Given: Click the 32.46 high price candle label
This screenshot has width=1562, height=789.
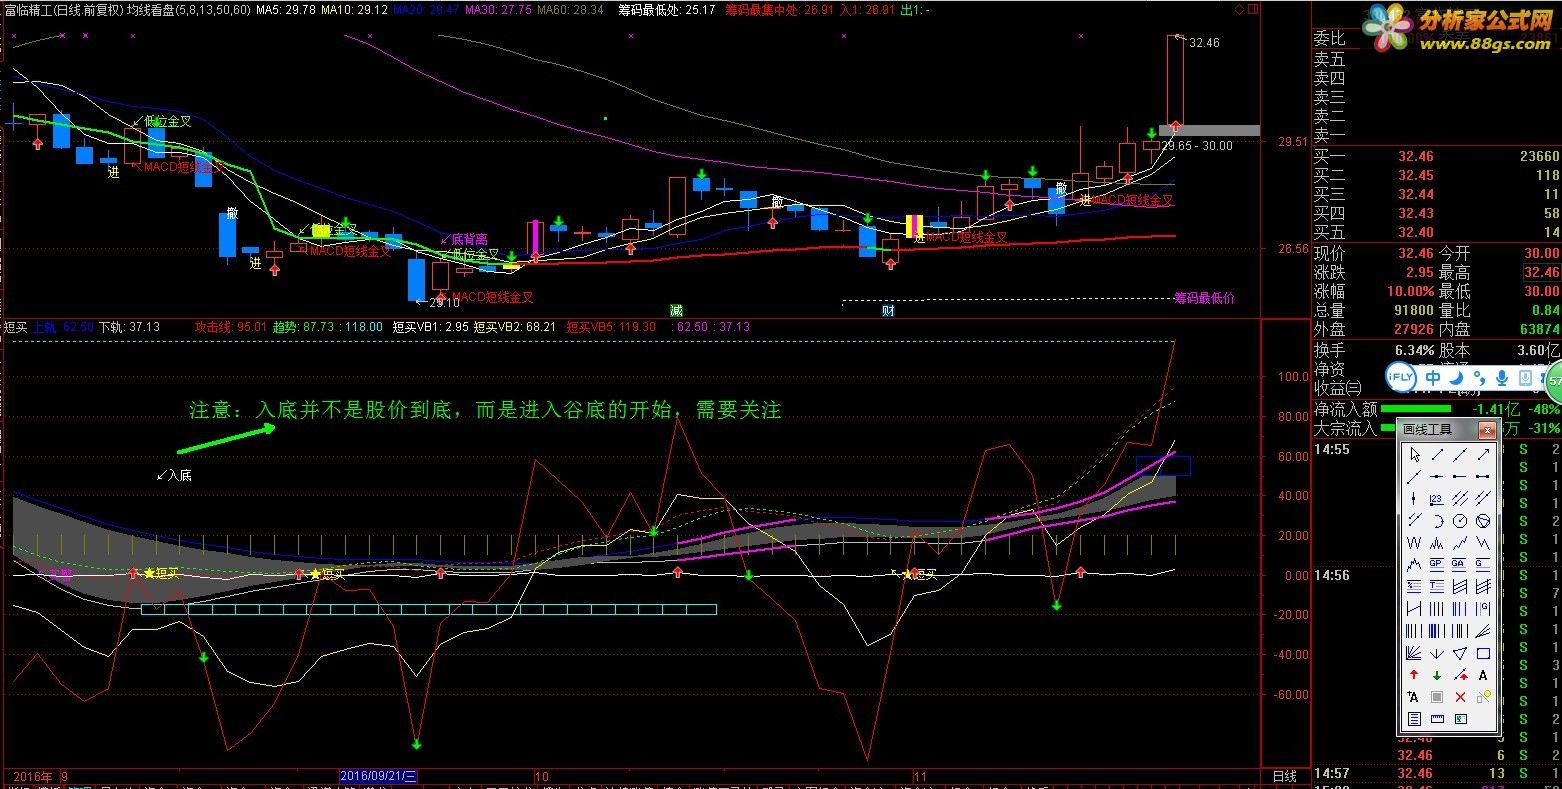Looking at the screenshot, I should tap(1205, 43).
